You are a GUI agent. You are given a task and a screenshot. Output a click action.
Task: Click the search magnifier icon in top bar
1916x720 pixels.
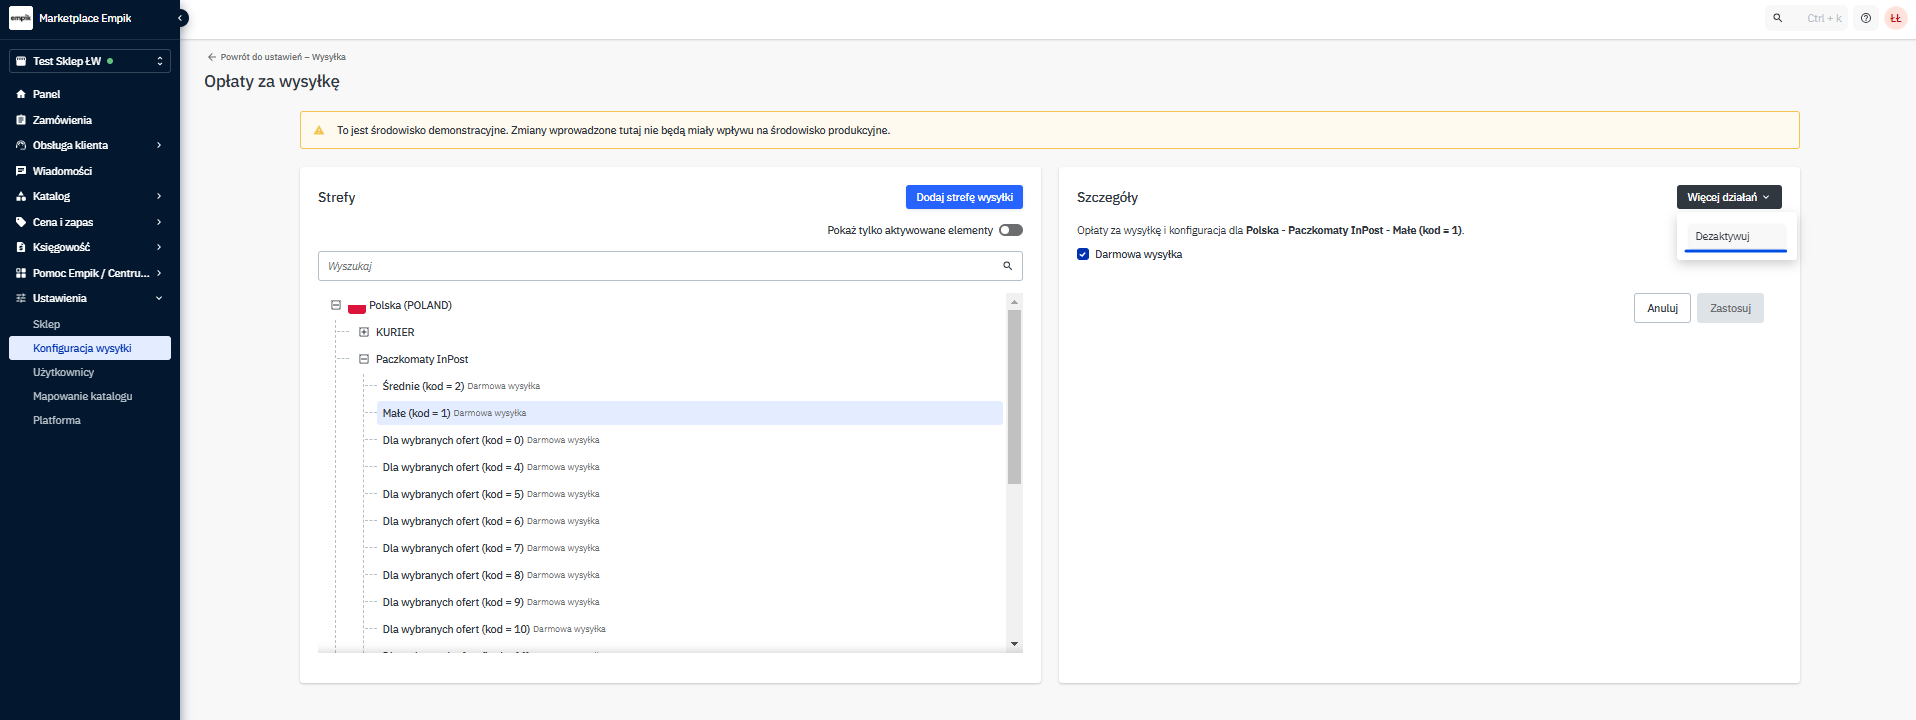click(1777, 18)
